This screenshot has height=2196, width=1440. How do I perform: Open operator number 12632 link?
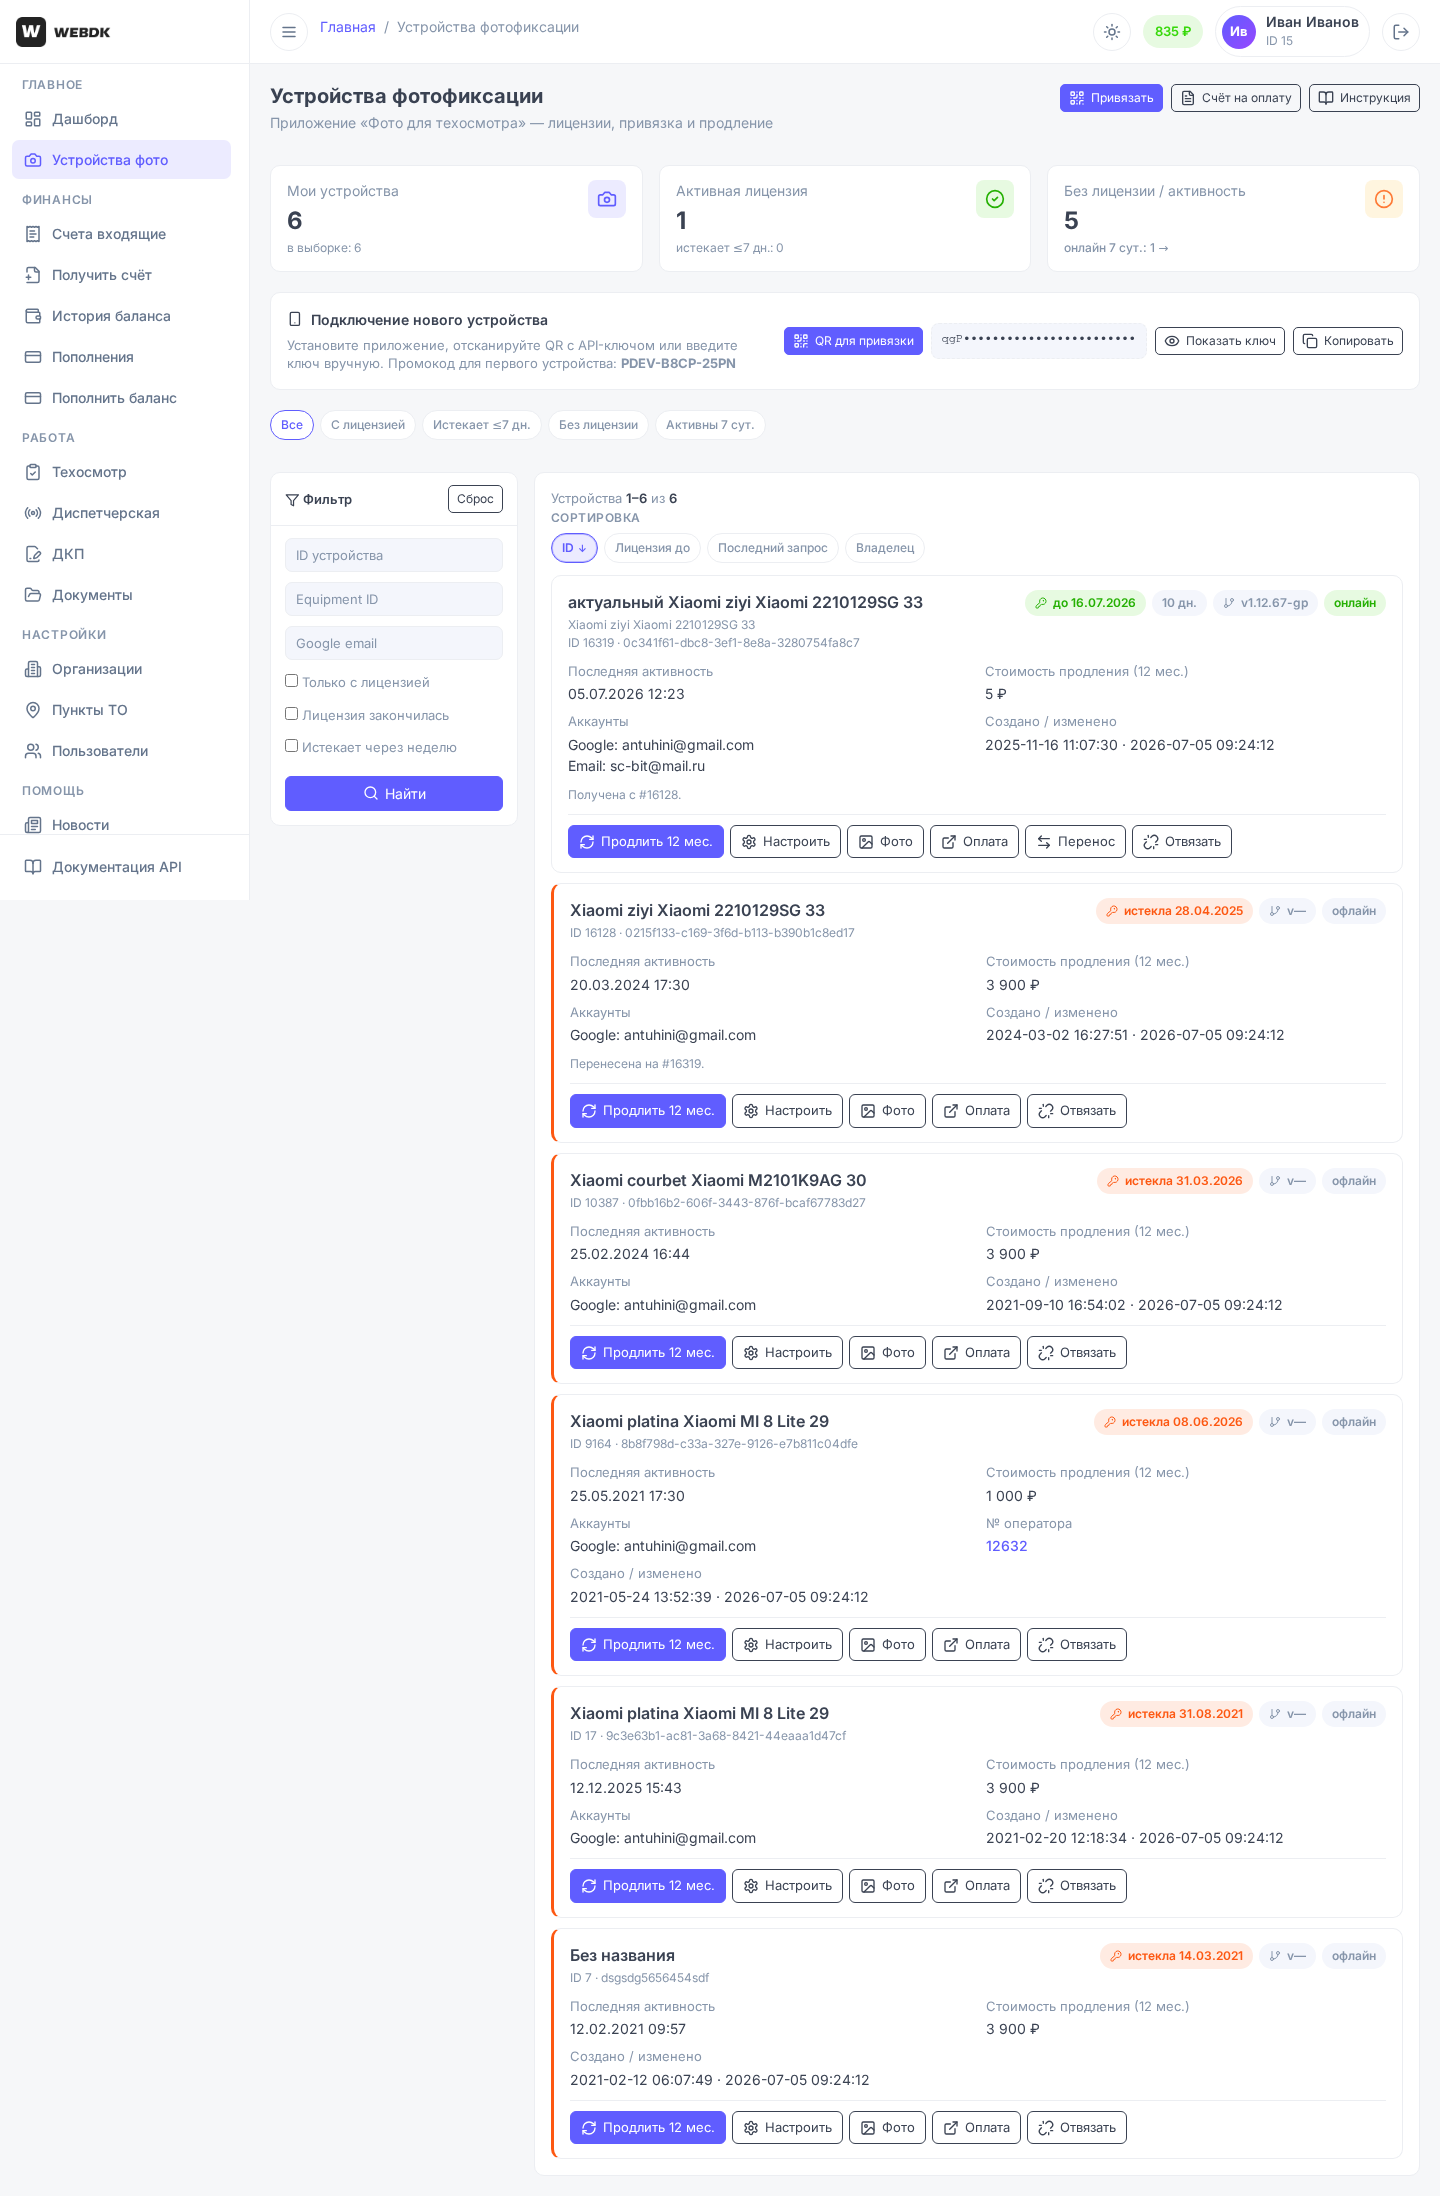(x=1007, y=1546)
